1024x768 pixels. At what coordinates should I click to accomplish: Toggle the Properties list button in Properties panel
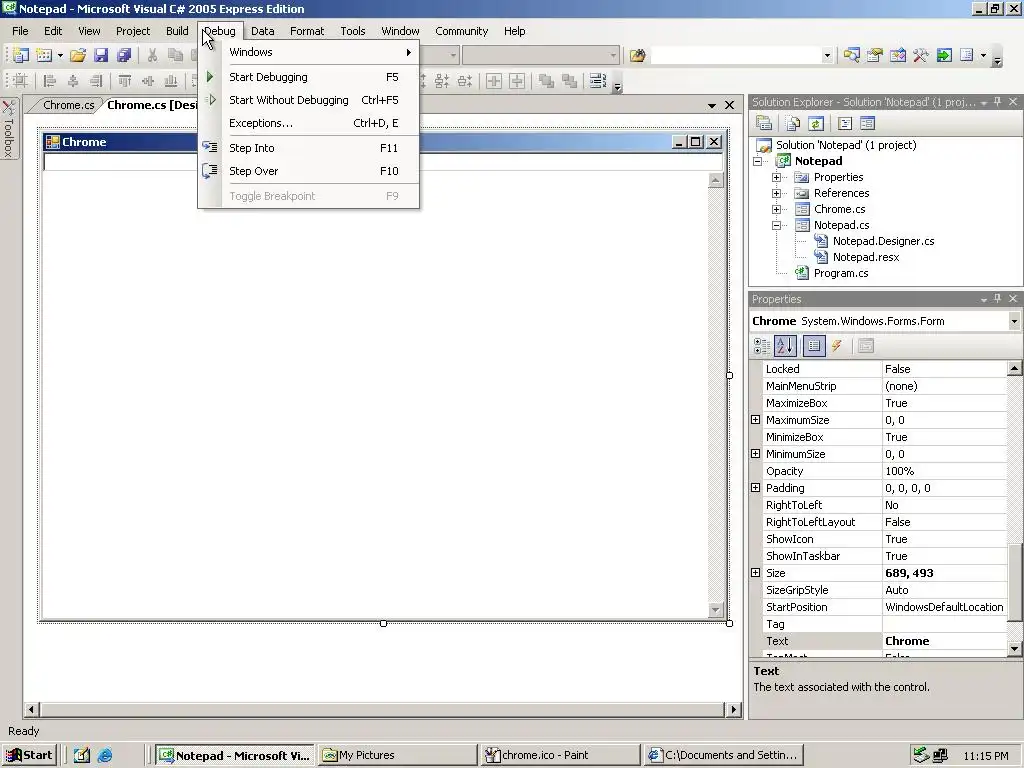click(x=814, y=346)
